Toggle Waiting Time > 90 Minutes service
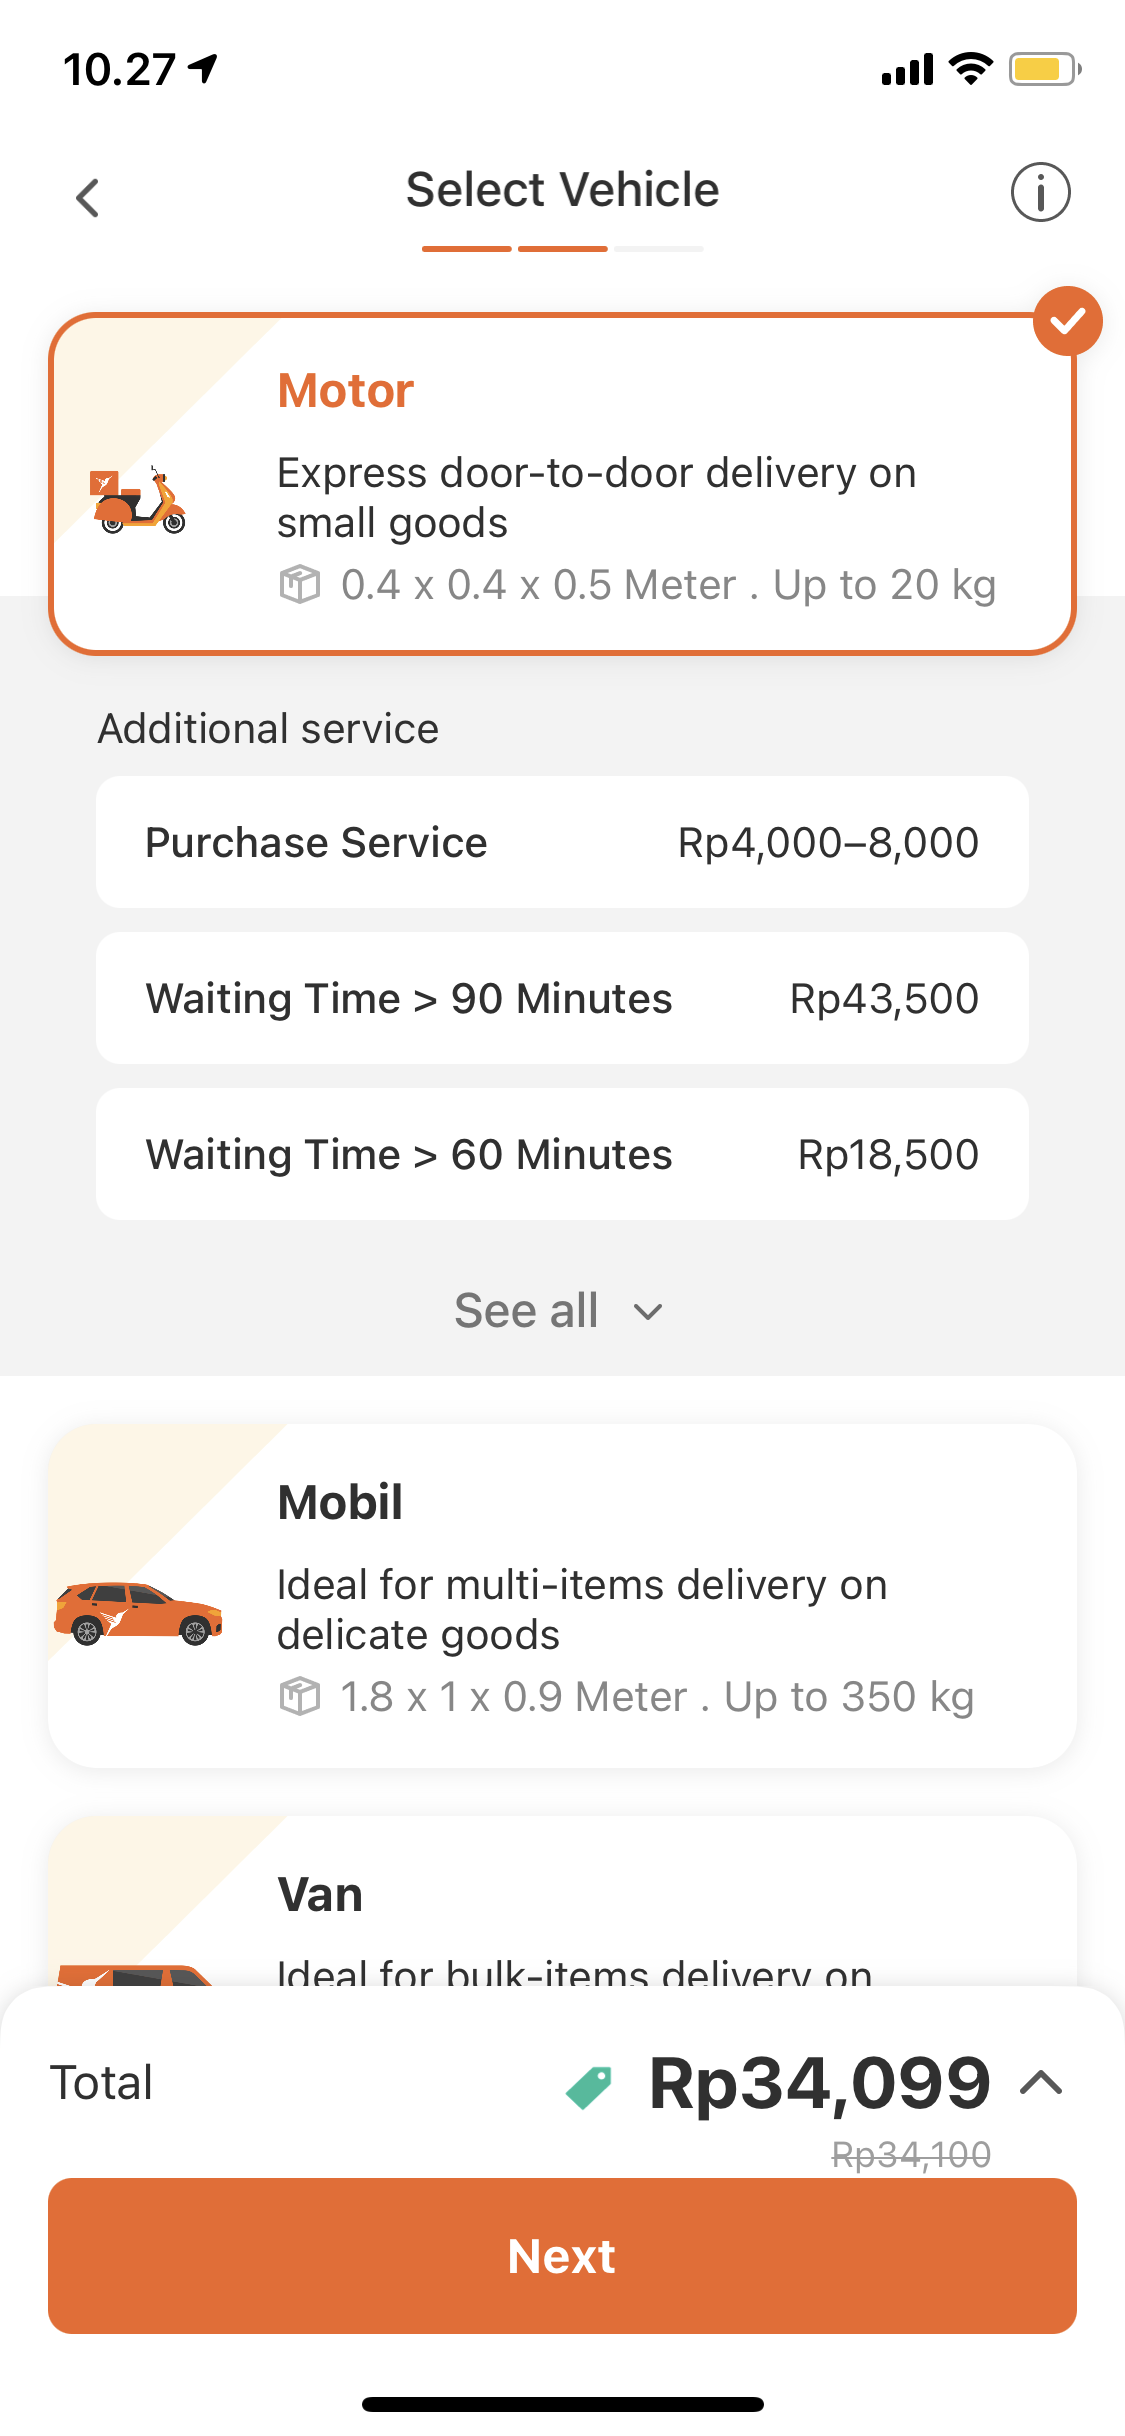1125x2436 pixels. click(x=562, y=998)
